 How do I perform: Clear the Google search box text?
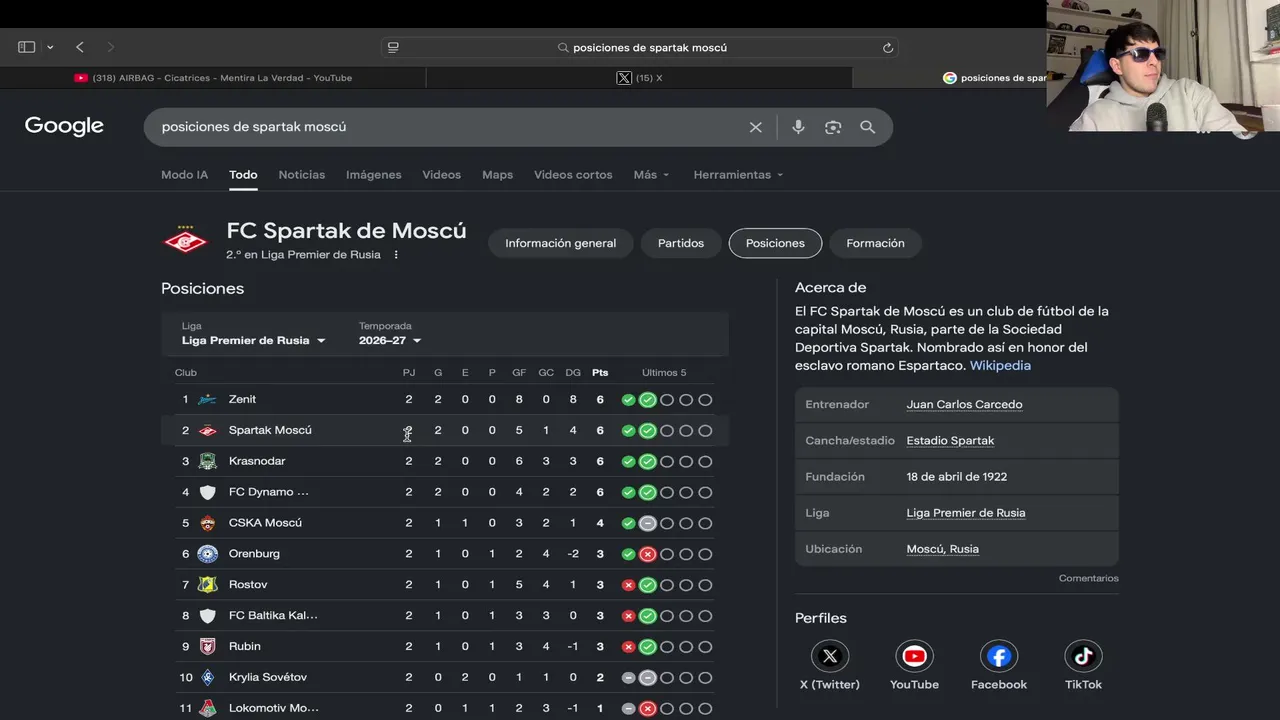(x=756, y=127)
